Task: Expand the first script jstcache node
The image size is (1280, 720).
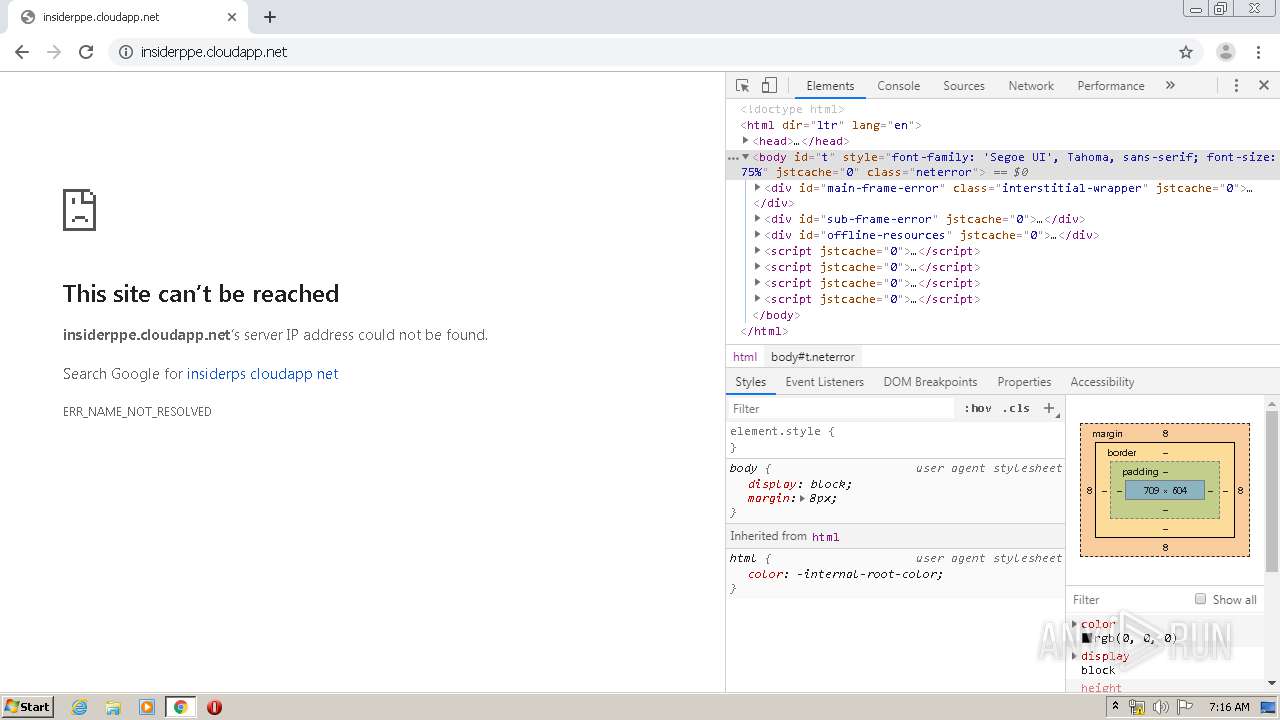Action: tap(758, 251)
